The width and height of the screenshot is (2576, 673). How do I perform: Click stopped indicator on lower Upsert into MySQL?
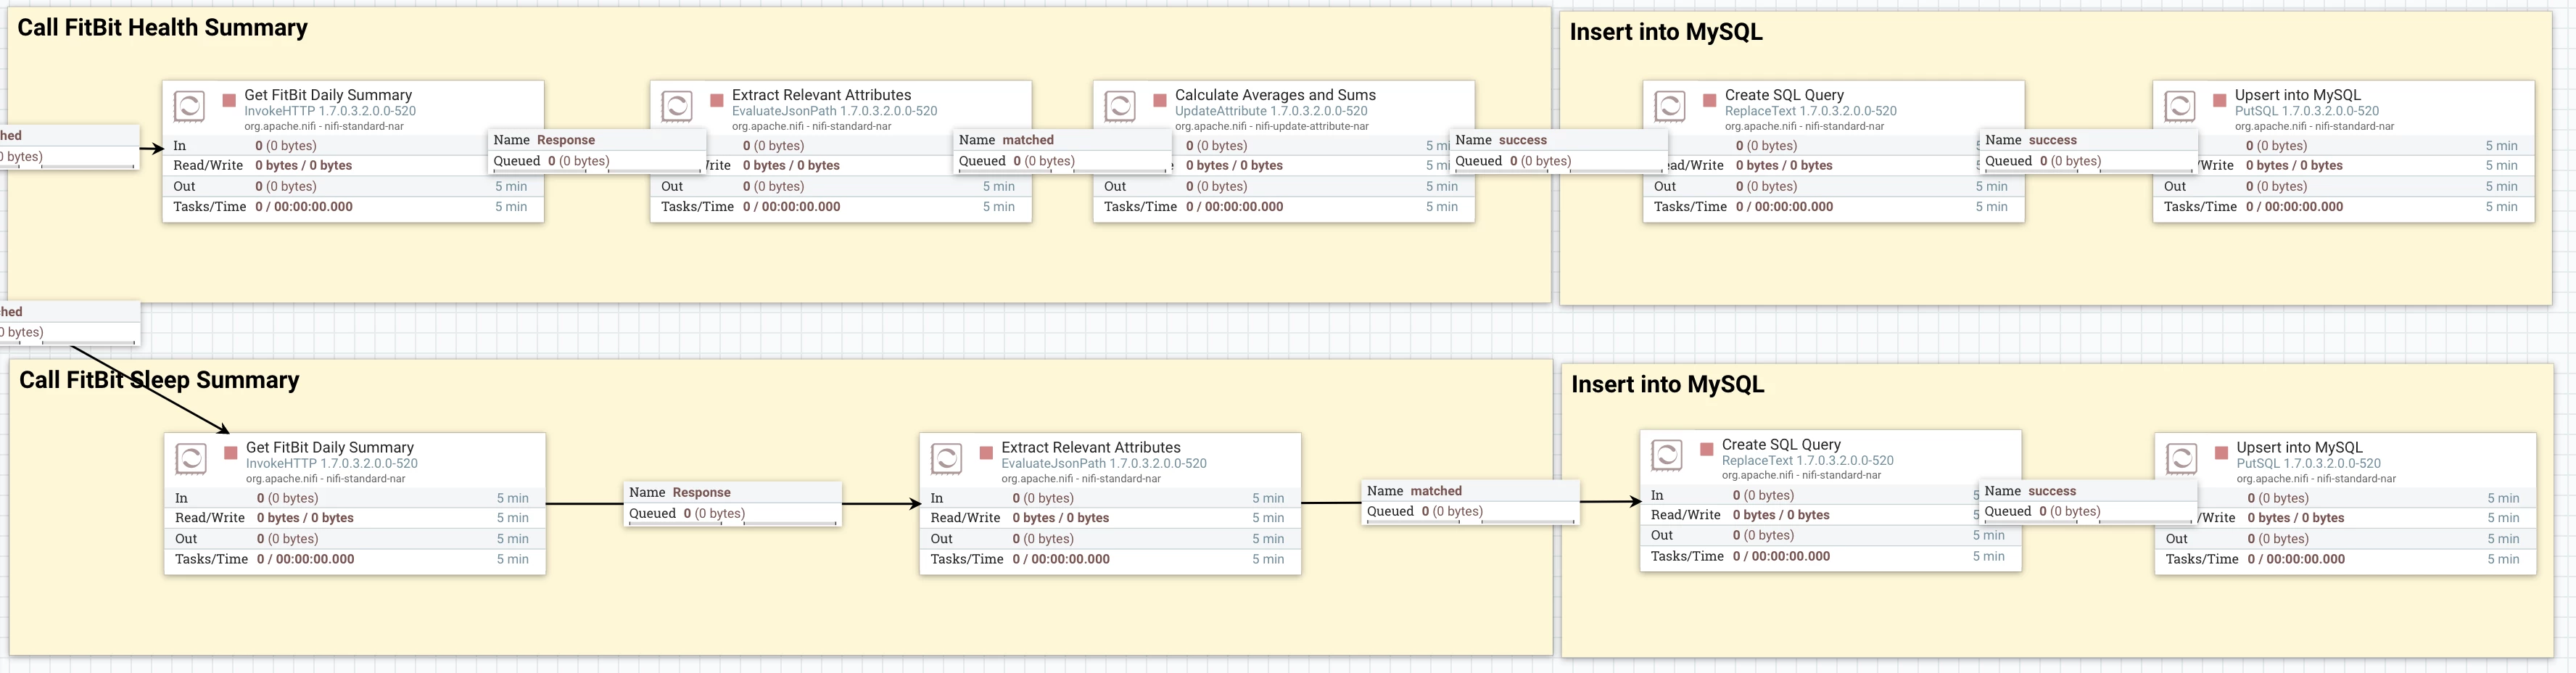coord(2222,453)
